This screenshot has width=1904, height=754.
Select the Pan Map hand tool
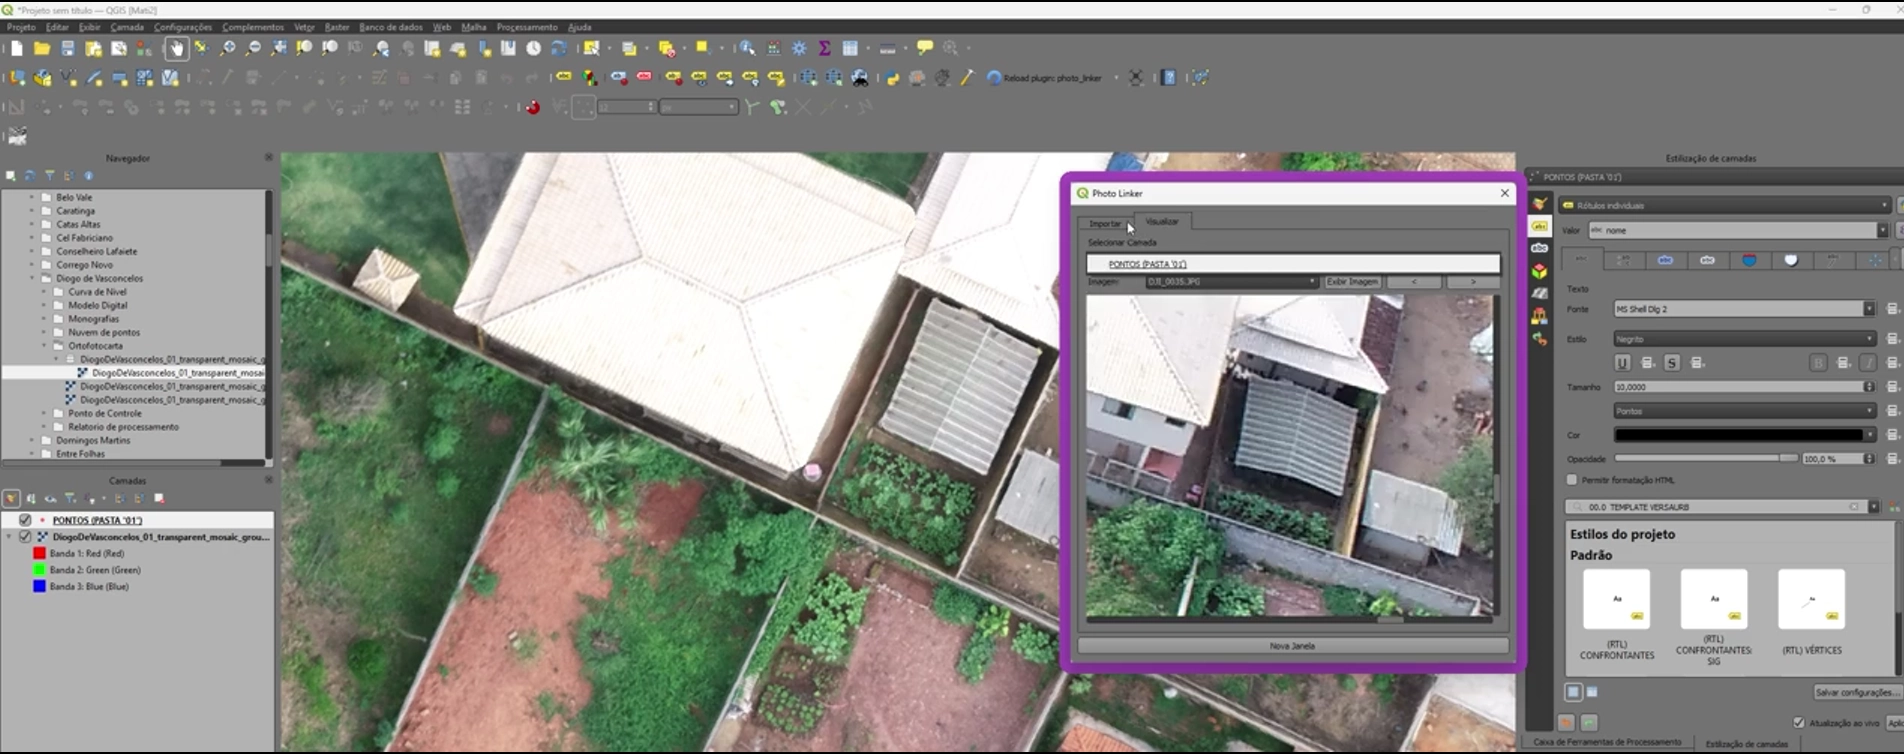click(176, 48)
